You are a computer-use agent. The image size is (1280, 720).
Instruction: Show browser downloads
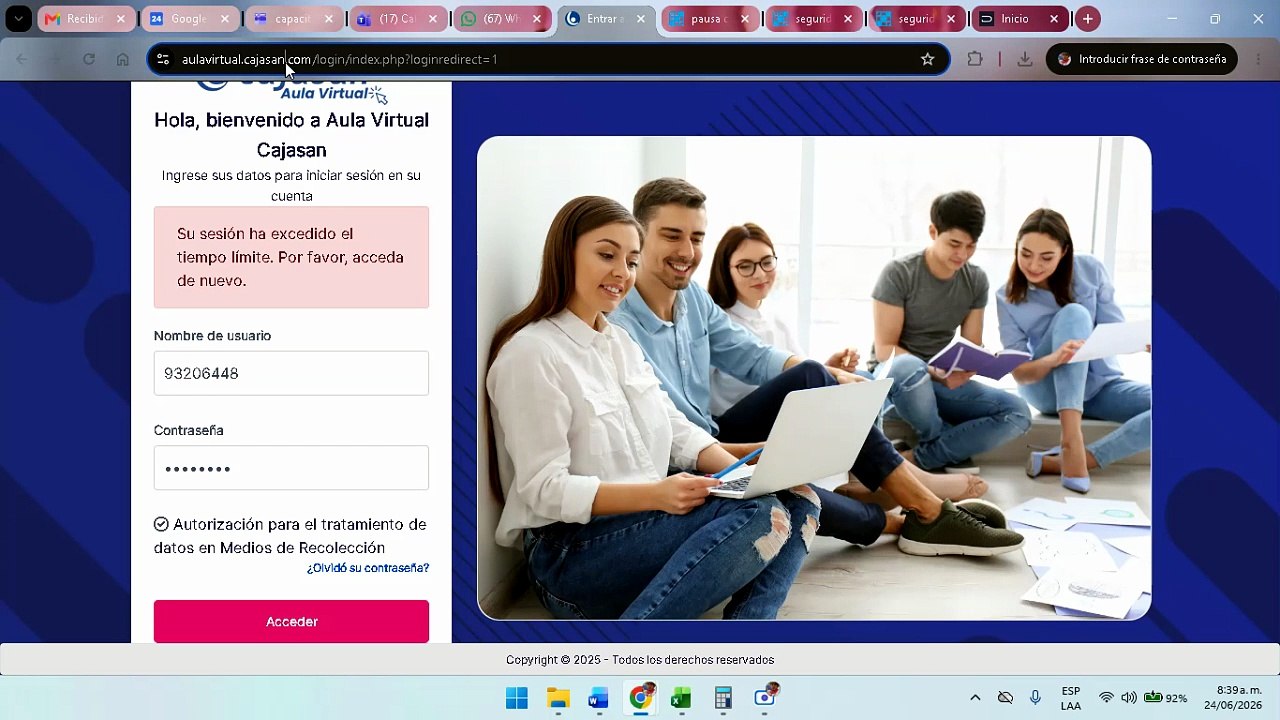point(1025,59)
